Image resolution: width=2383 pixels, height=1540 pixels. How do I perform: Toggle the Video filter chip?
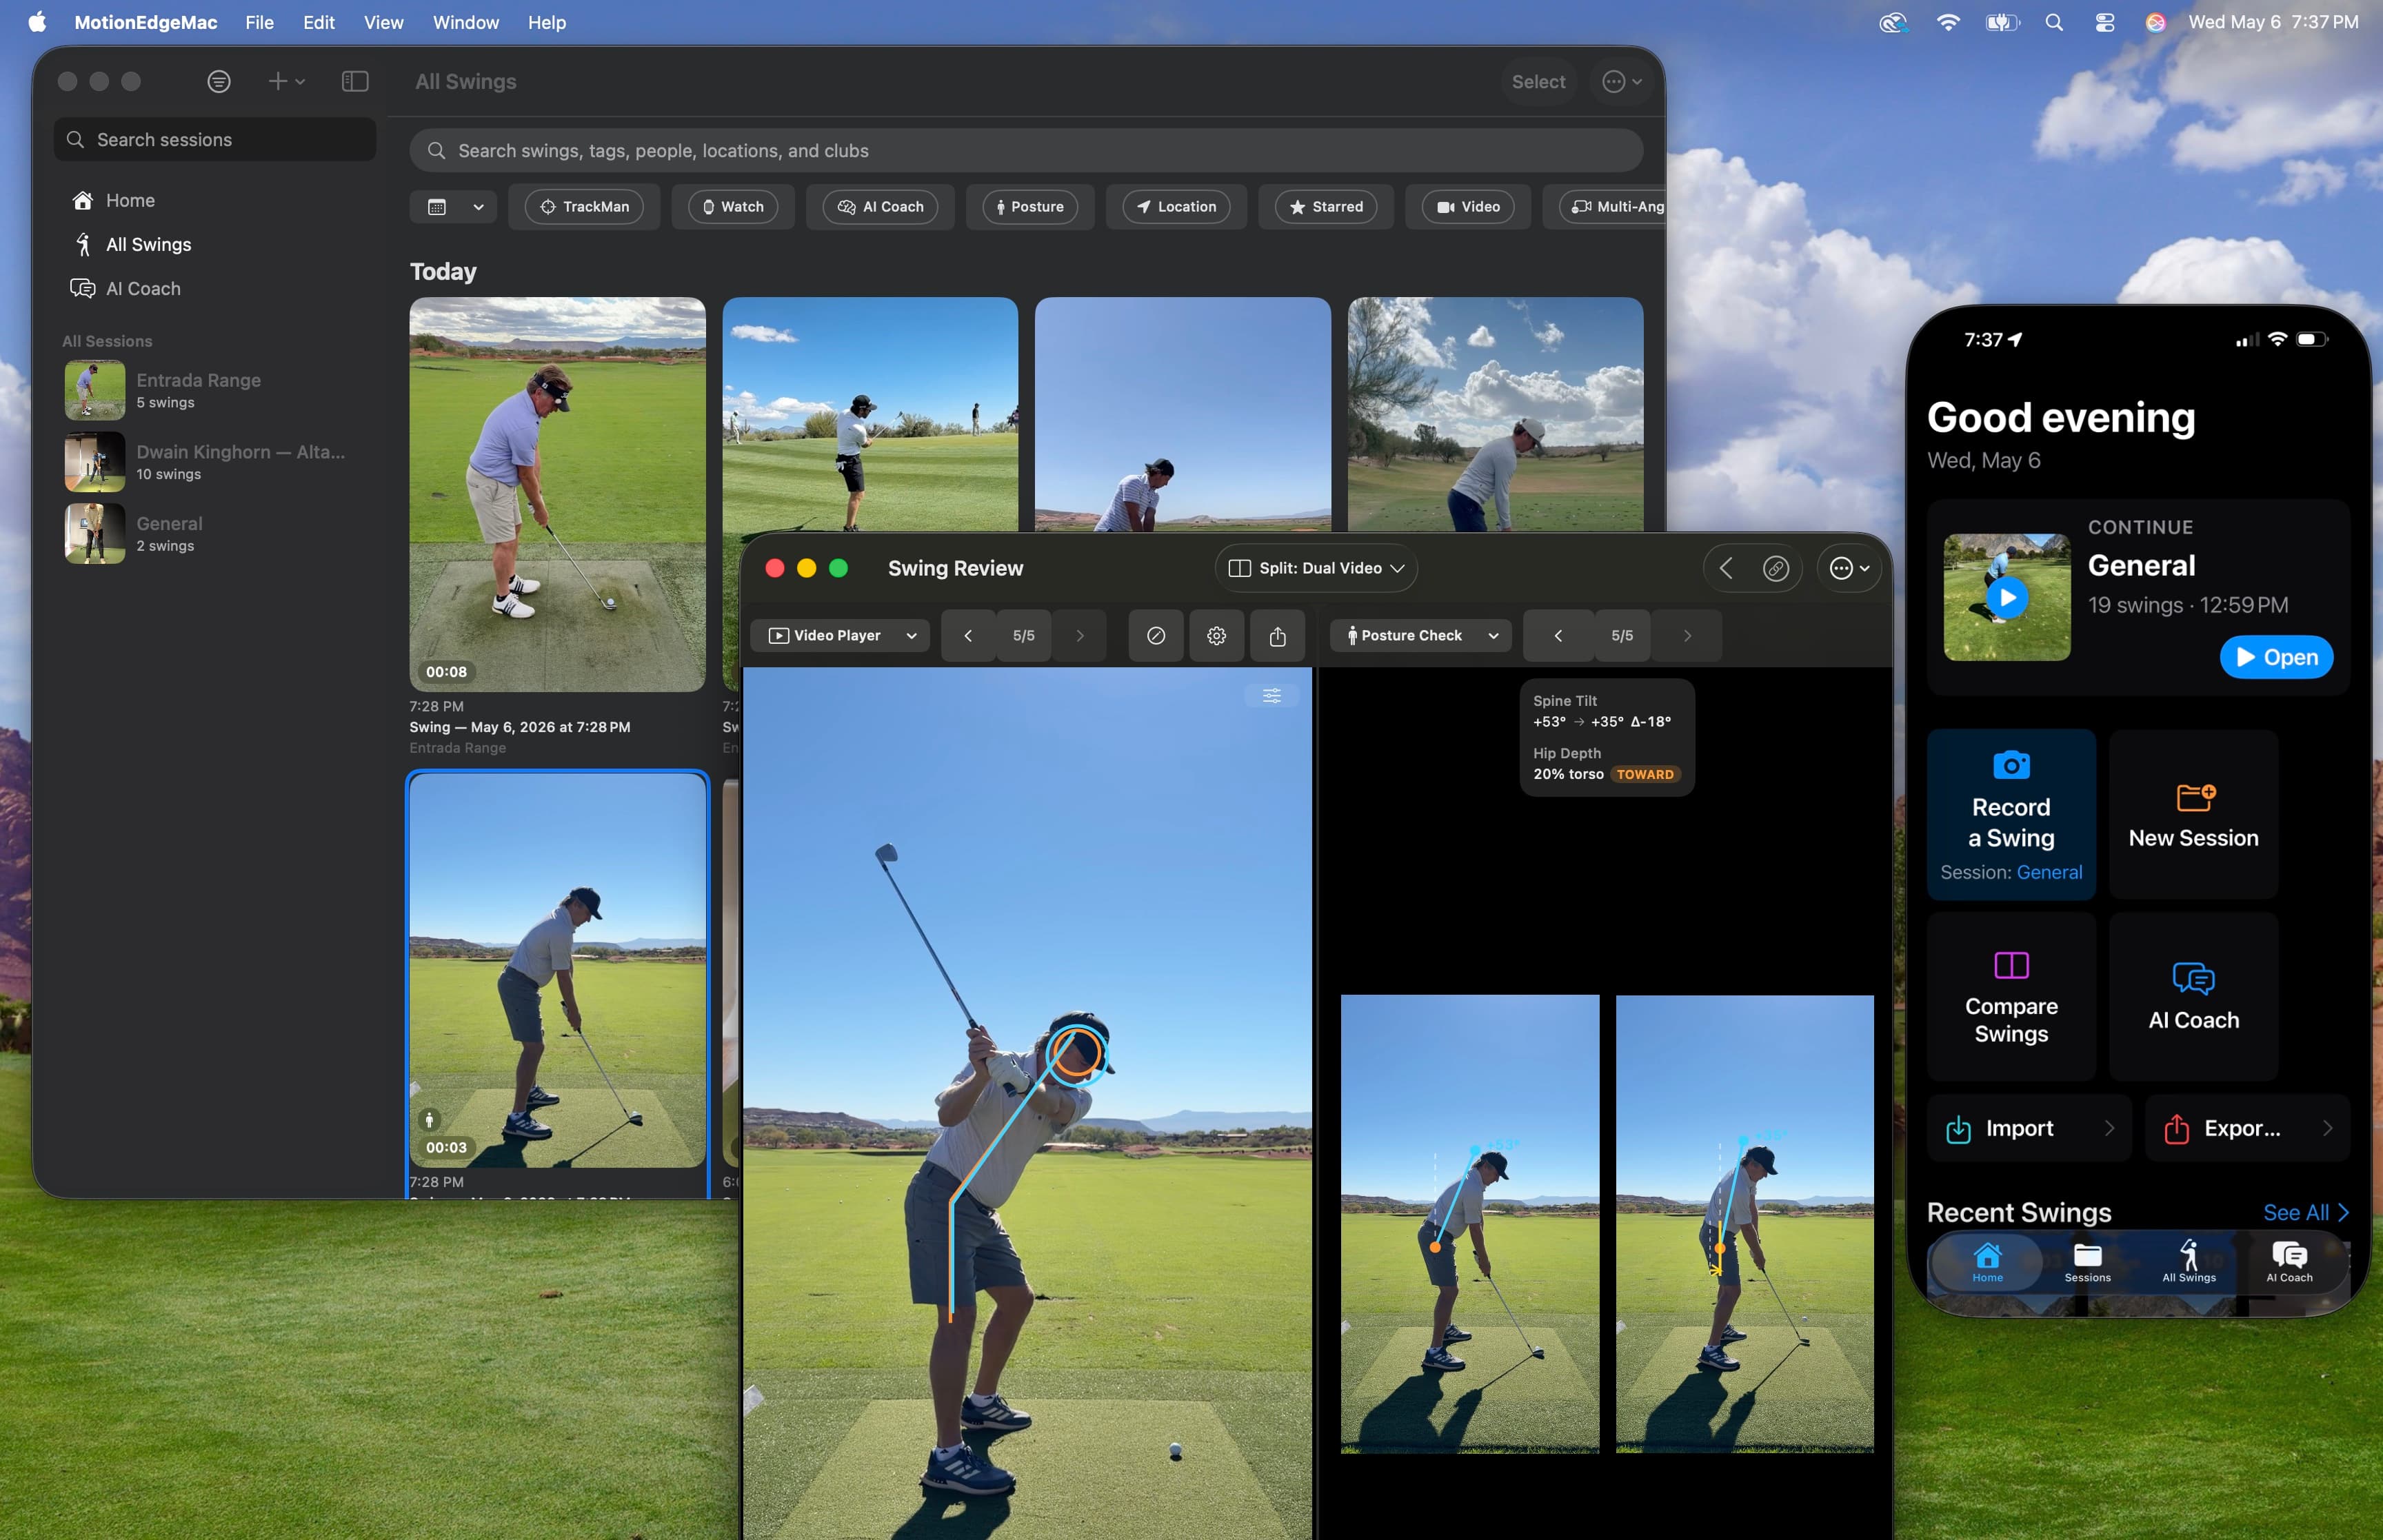(x=1468, y=207)
